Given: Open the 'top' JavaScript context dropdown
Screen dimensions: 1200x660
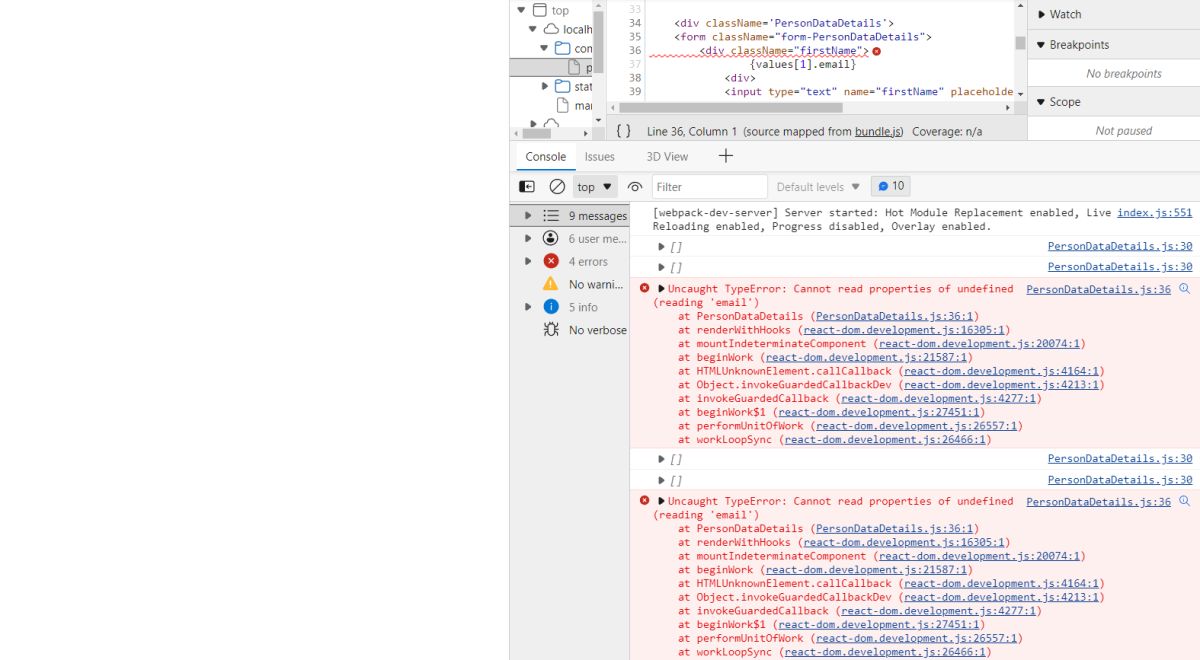Looking at the screenshot, I should coord(595,187).
